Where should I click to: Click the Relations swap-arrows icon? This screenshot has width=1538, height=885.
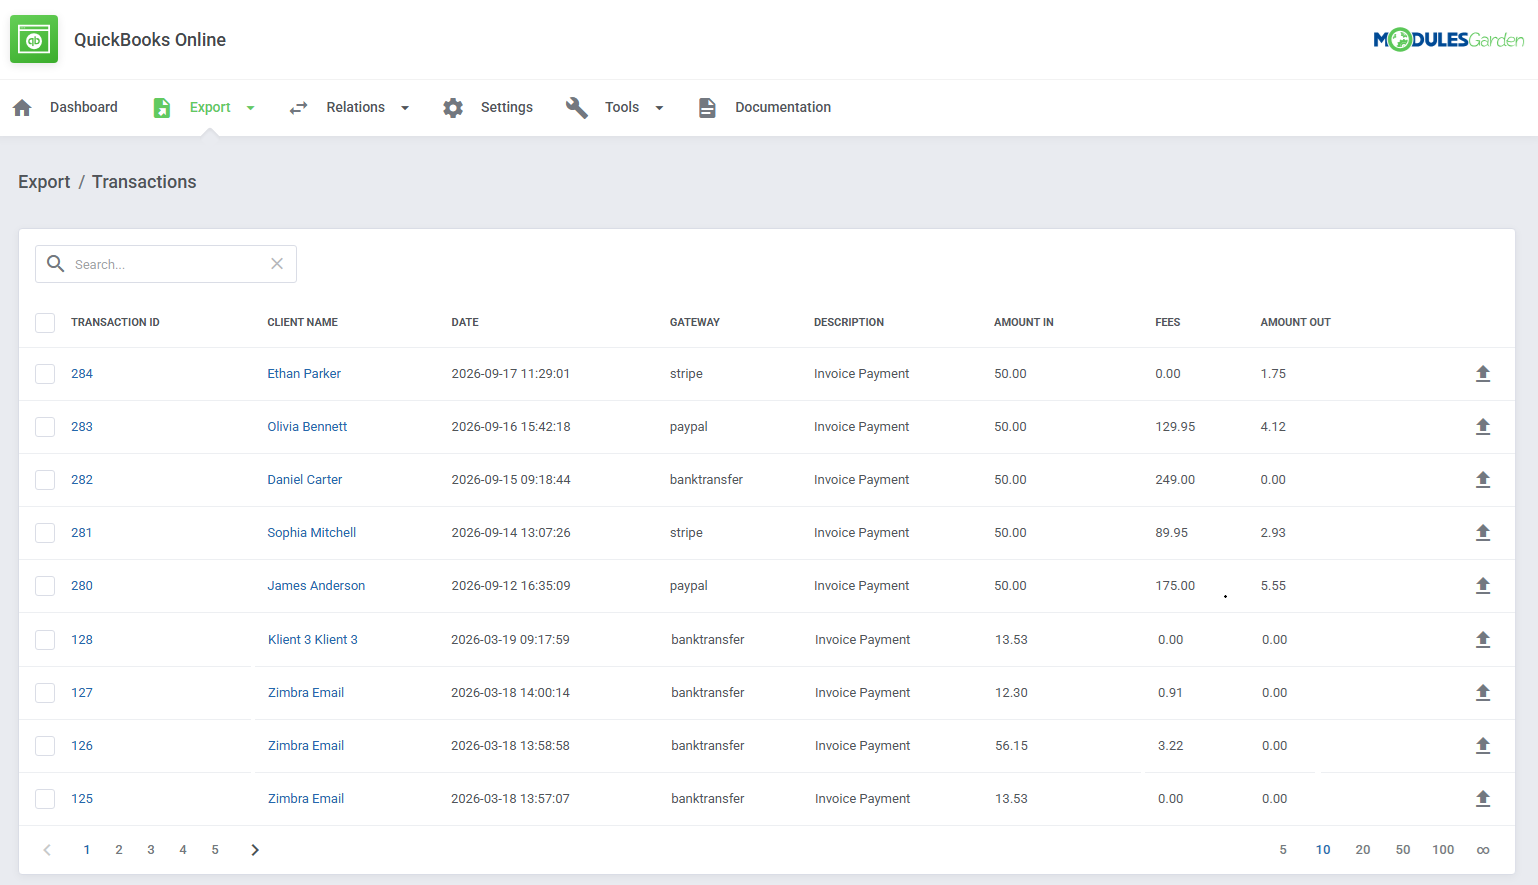[x=298, y=108]
